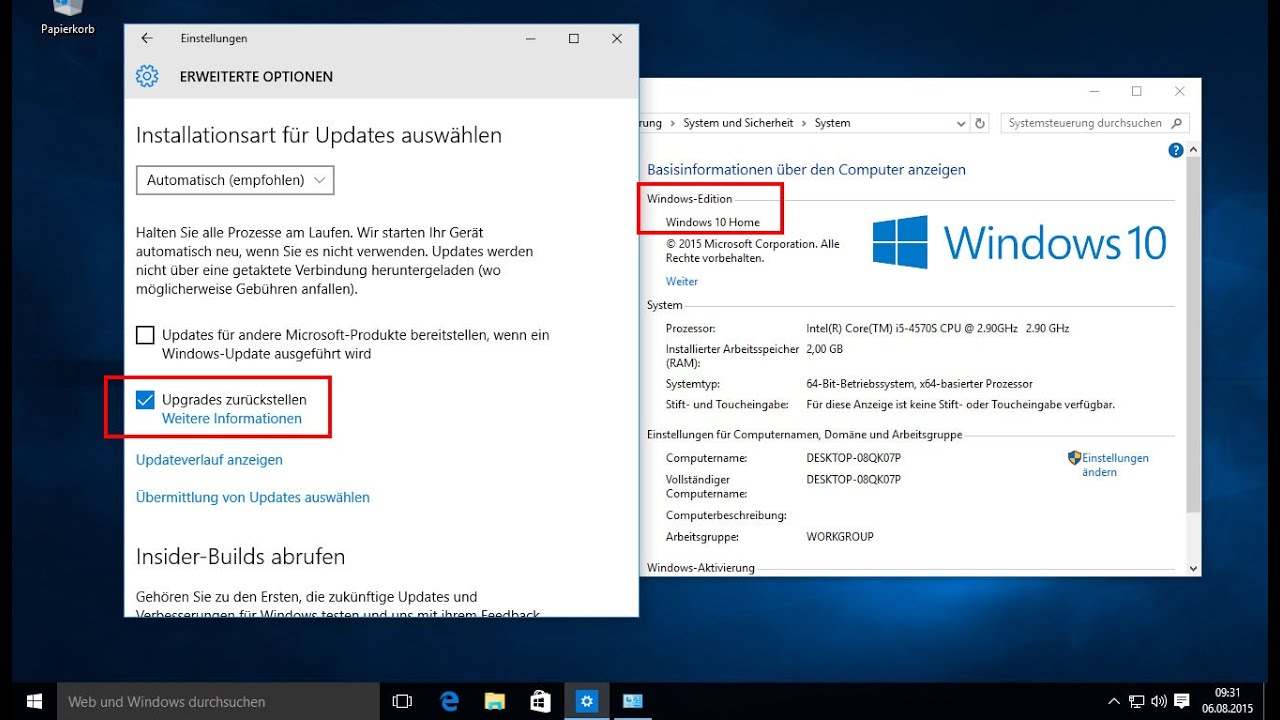The width and height of the screenshot is (1280, 720).
Task: Click the shield icon next to Einstellungen ändern
Action: point(1074,458)
